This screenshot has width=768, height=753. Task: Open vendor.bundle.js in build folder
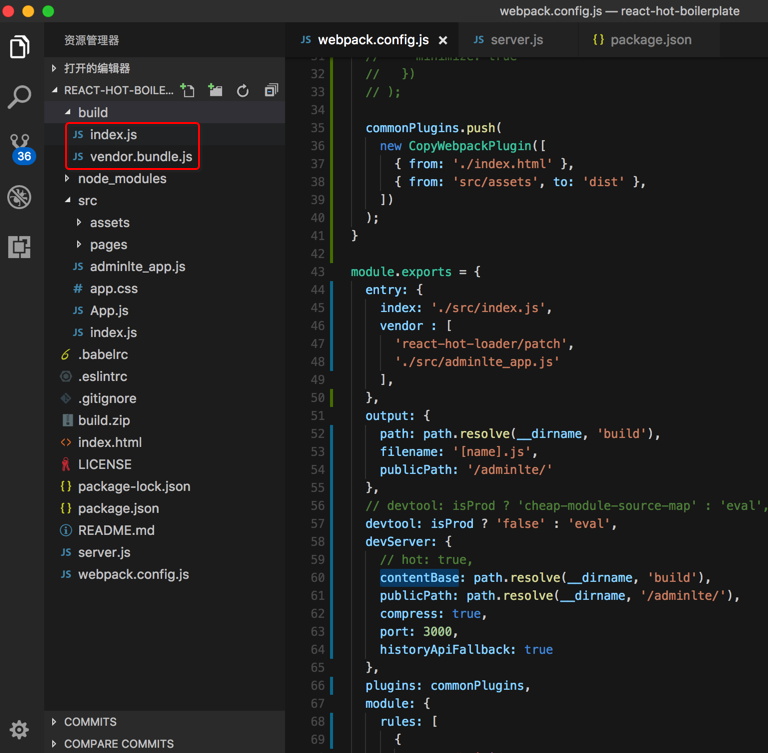(x=140, y=157)
